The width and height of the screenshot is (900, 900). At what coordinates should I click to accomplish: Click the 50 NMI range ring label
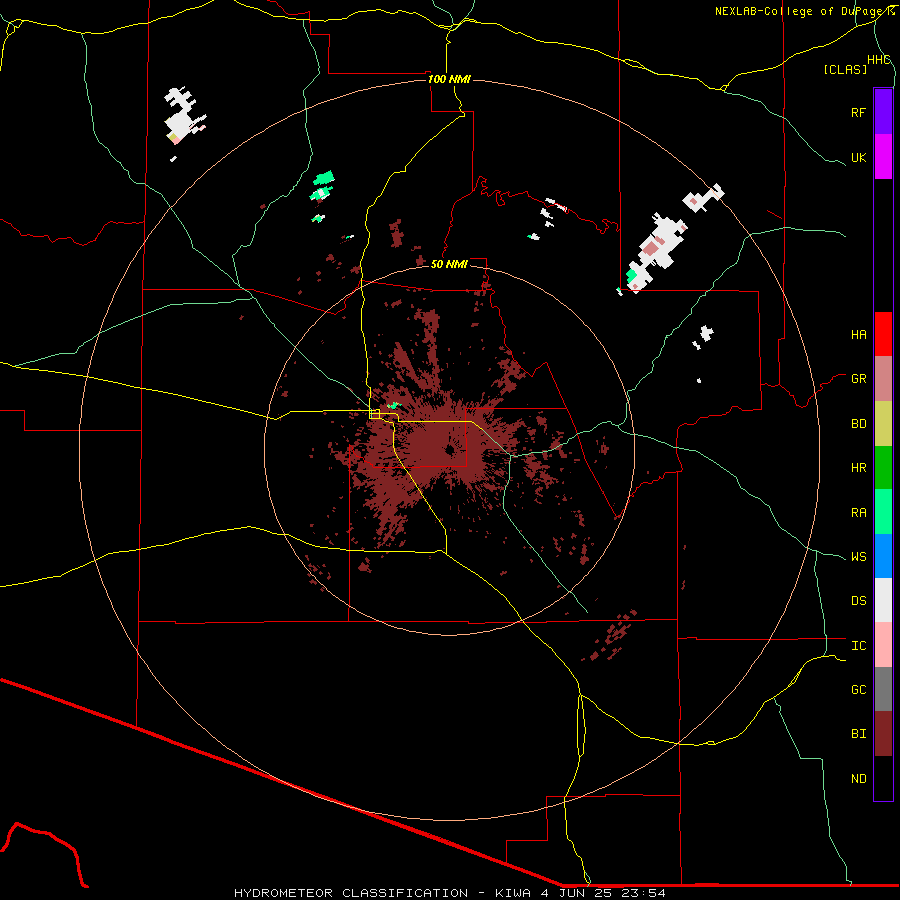point(449,264)
